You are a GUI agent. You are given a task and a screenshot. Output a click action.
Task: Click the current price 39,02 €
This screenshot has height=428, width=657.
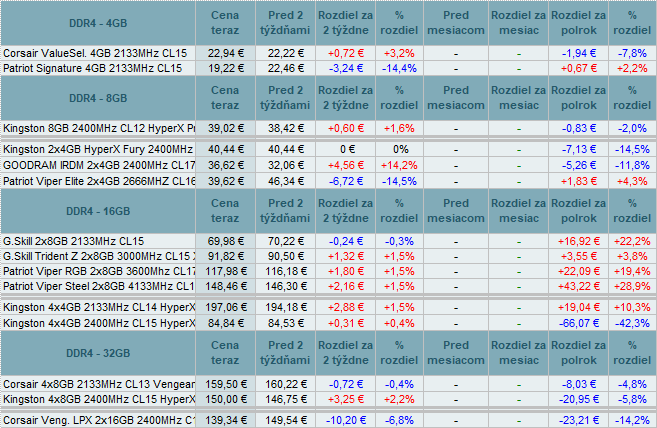coord(226,128)
